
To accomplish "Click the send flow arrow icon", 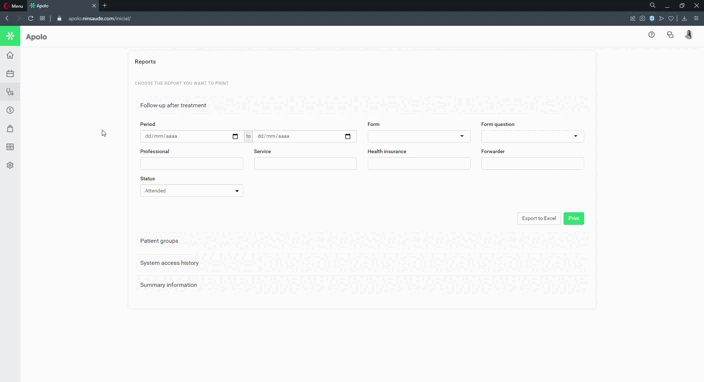I will point(661,18).
